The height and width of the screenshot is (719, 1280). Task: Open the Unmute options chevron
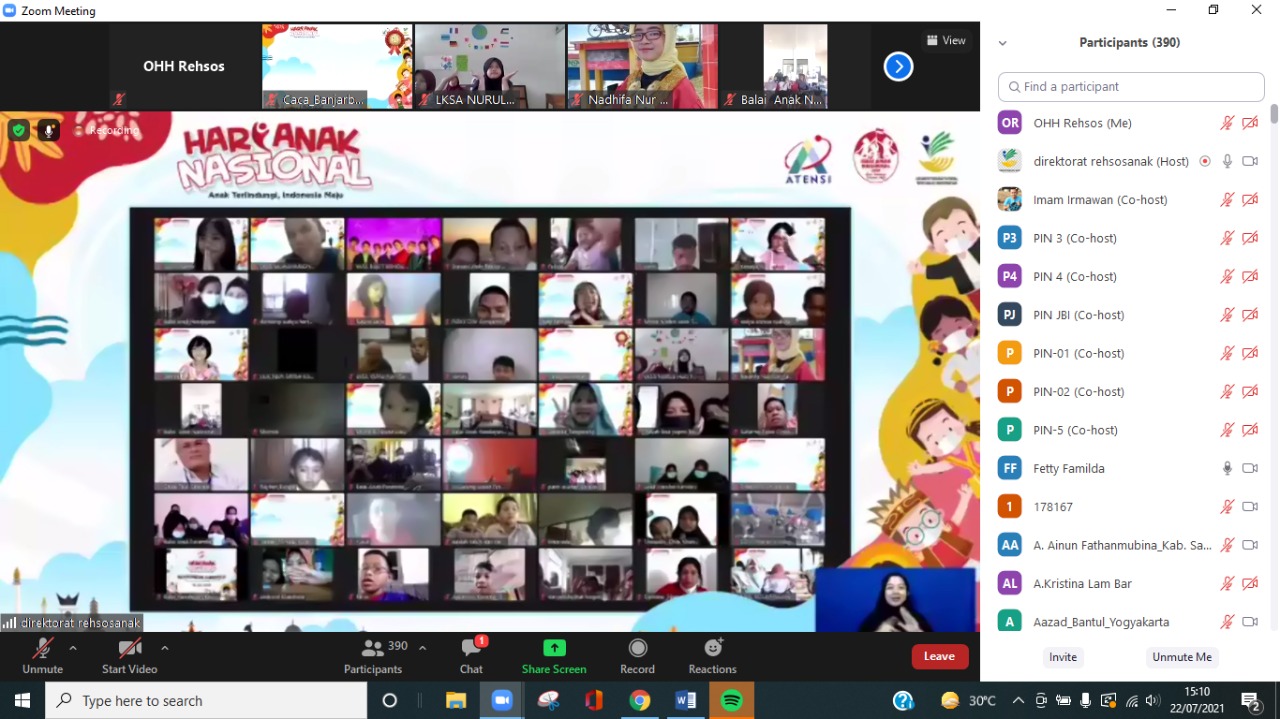click(72, 647)
